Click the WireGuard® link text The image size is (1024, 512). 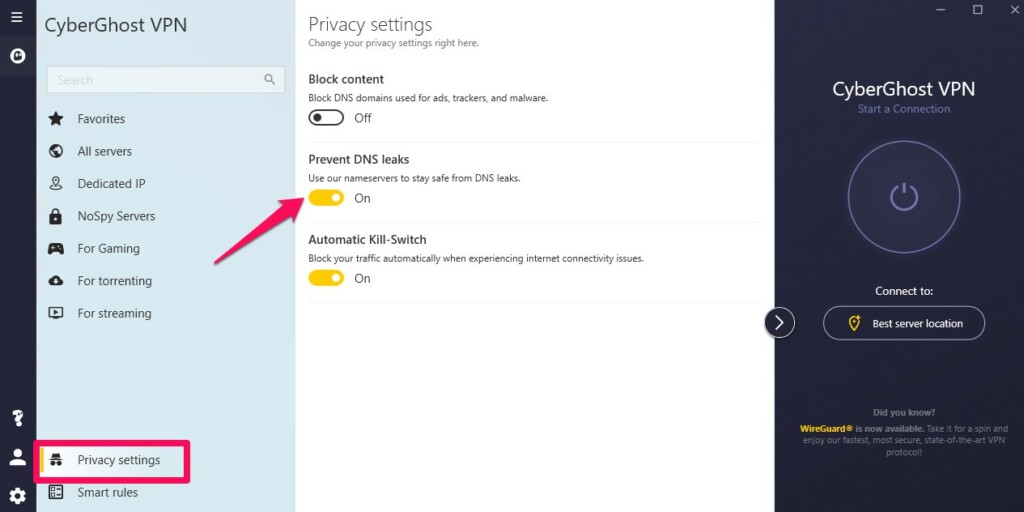pyautogui.click(x=826, y=429)
